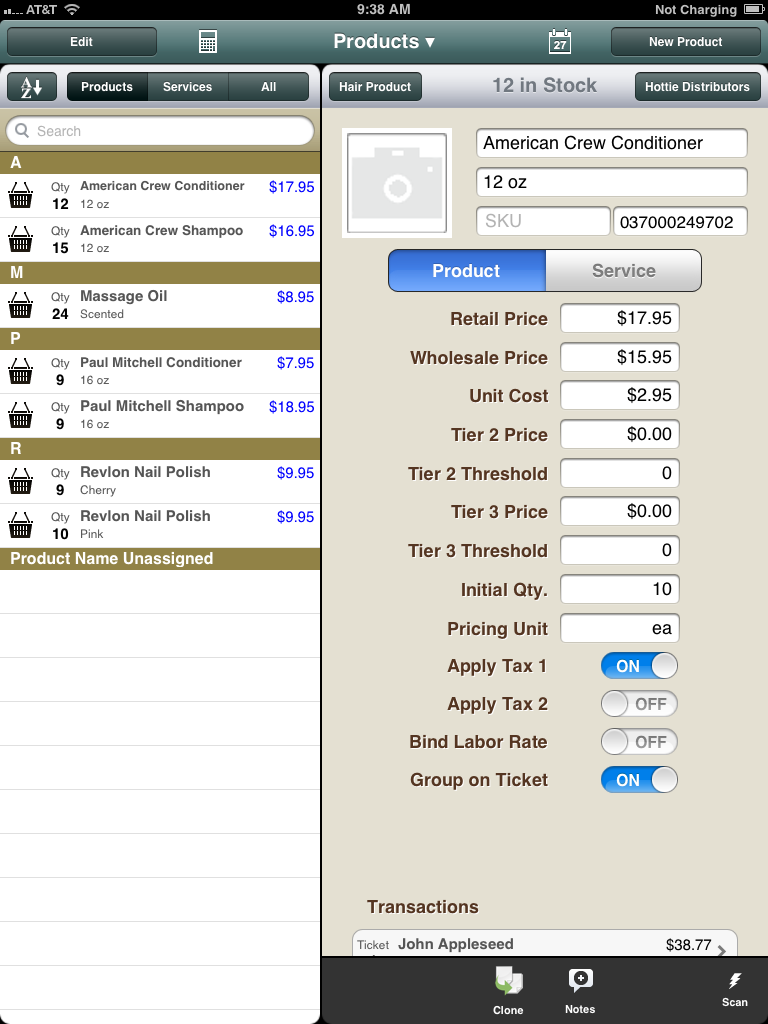Select Revlon Nail Polish Cherry row
Image resolution: width=768 pixels, height=1024 pixels.
(x=160, y=481)
